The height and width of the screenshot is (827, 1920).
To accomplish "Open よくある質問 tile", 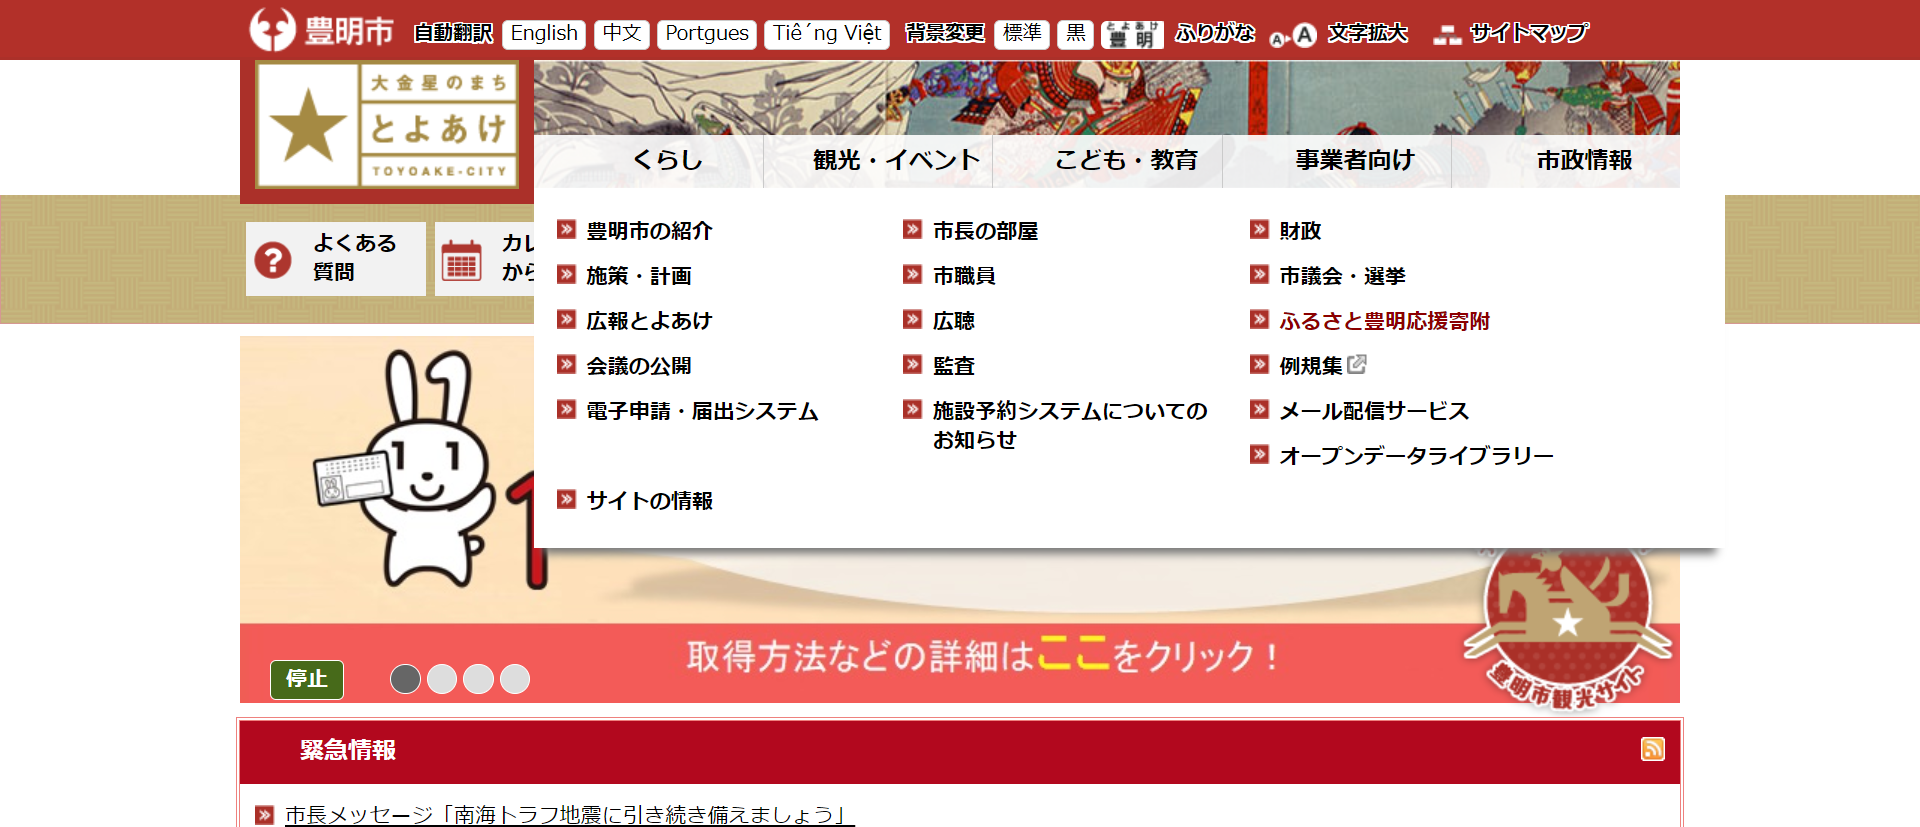I will tap(336, 259).
